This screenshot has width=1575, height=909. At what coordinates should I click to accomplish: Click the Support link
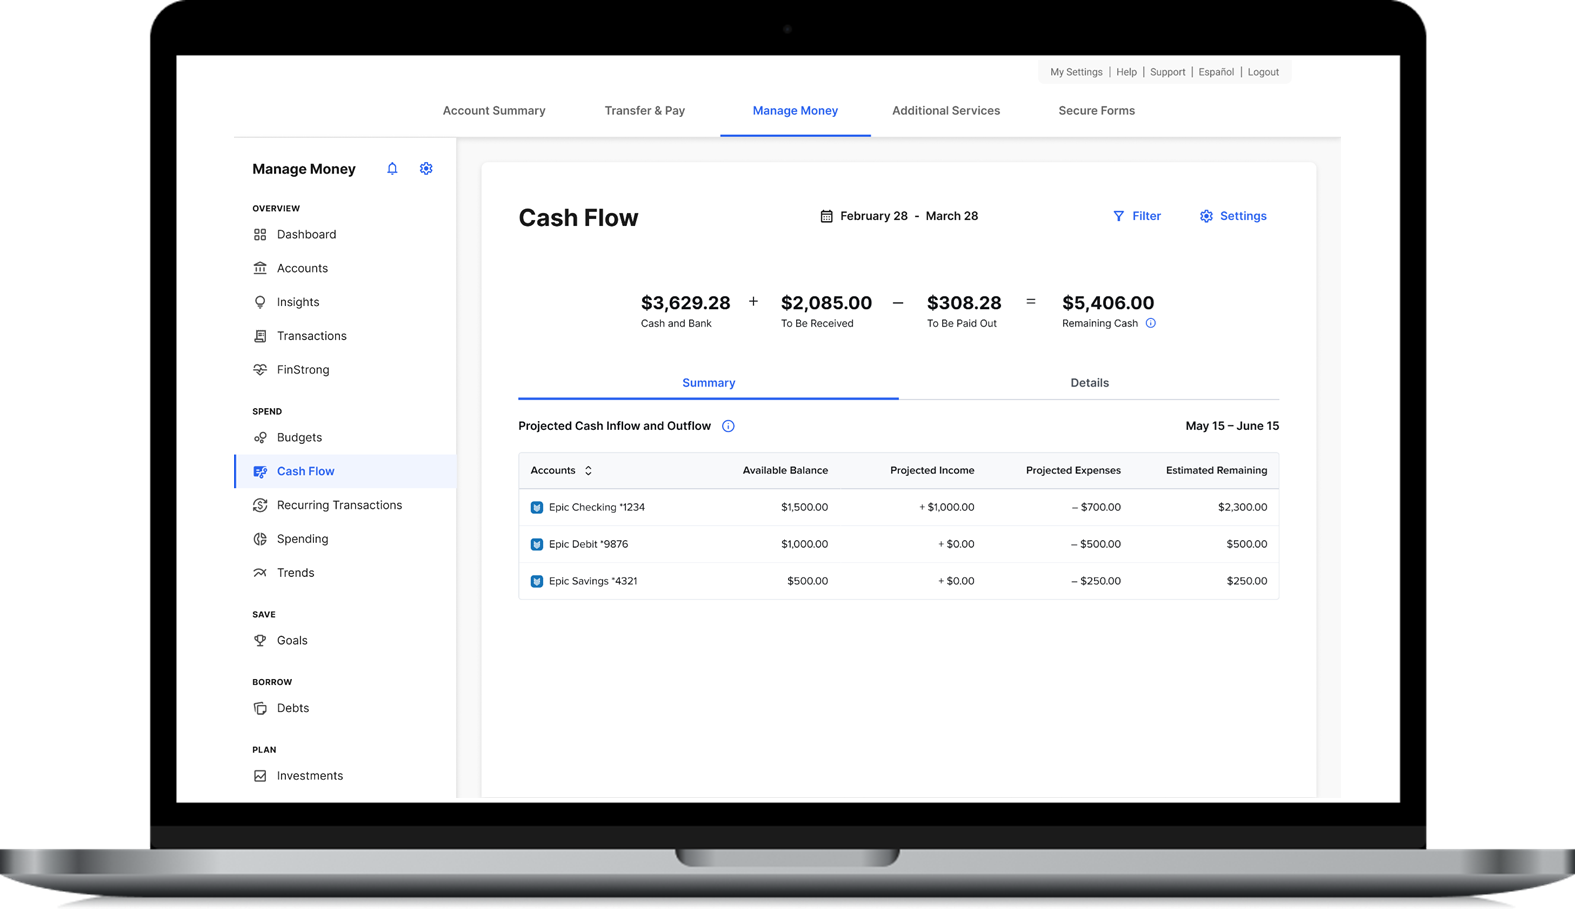(1167, 72)
